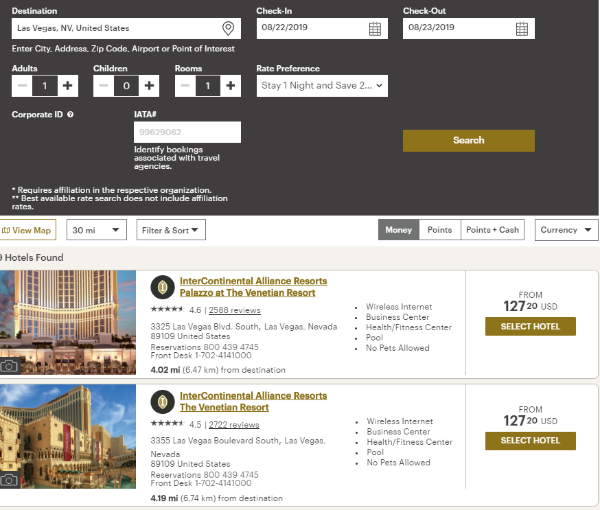Click the Children quantity value
Viewport: 600px width, 510px height.
126,86
